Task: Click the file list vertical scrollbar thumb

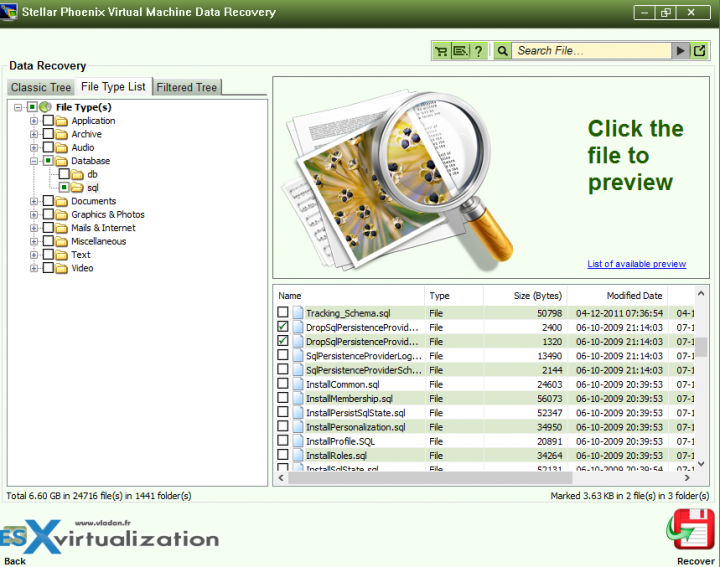Action: [x=701, y=347]
